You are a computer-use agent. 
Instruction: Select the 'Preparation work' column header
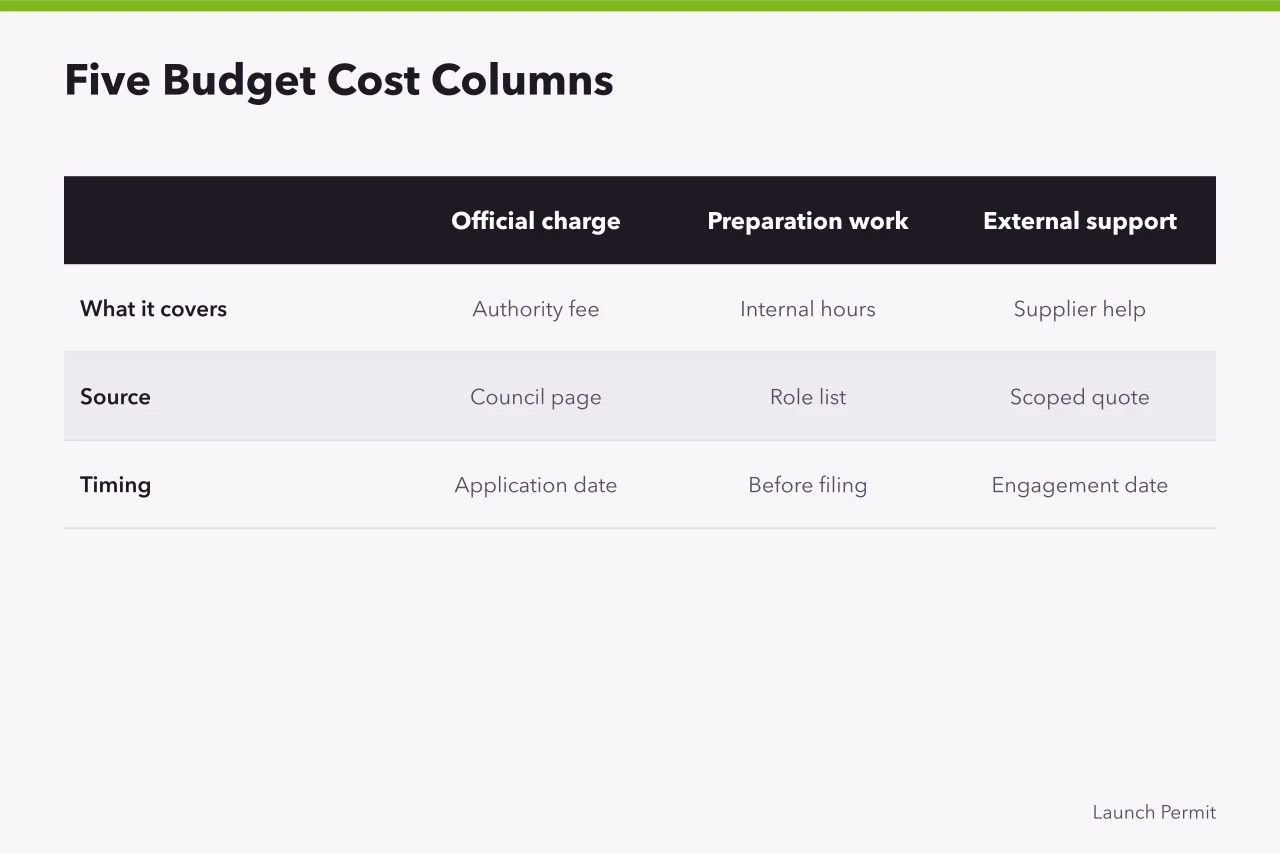808,221
